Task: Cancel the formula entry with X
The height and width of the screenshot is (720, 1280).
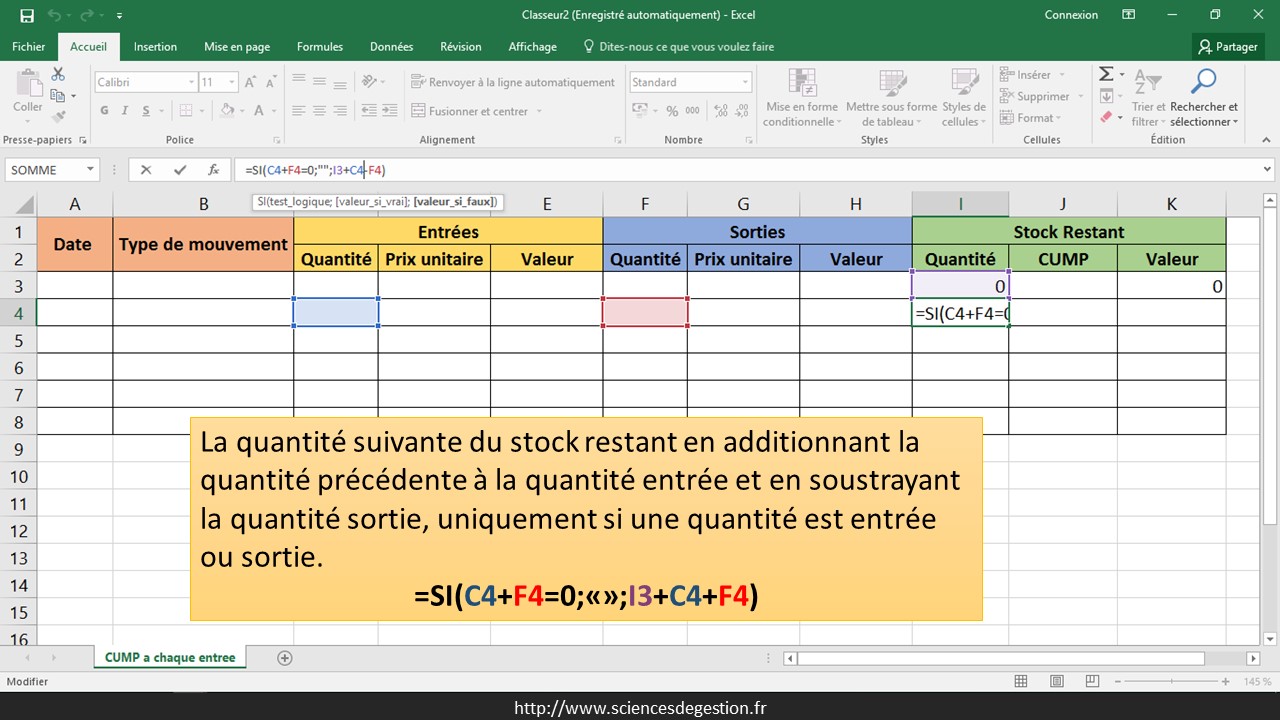Action: [x=146, y=170]
